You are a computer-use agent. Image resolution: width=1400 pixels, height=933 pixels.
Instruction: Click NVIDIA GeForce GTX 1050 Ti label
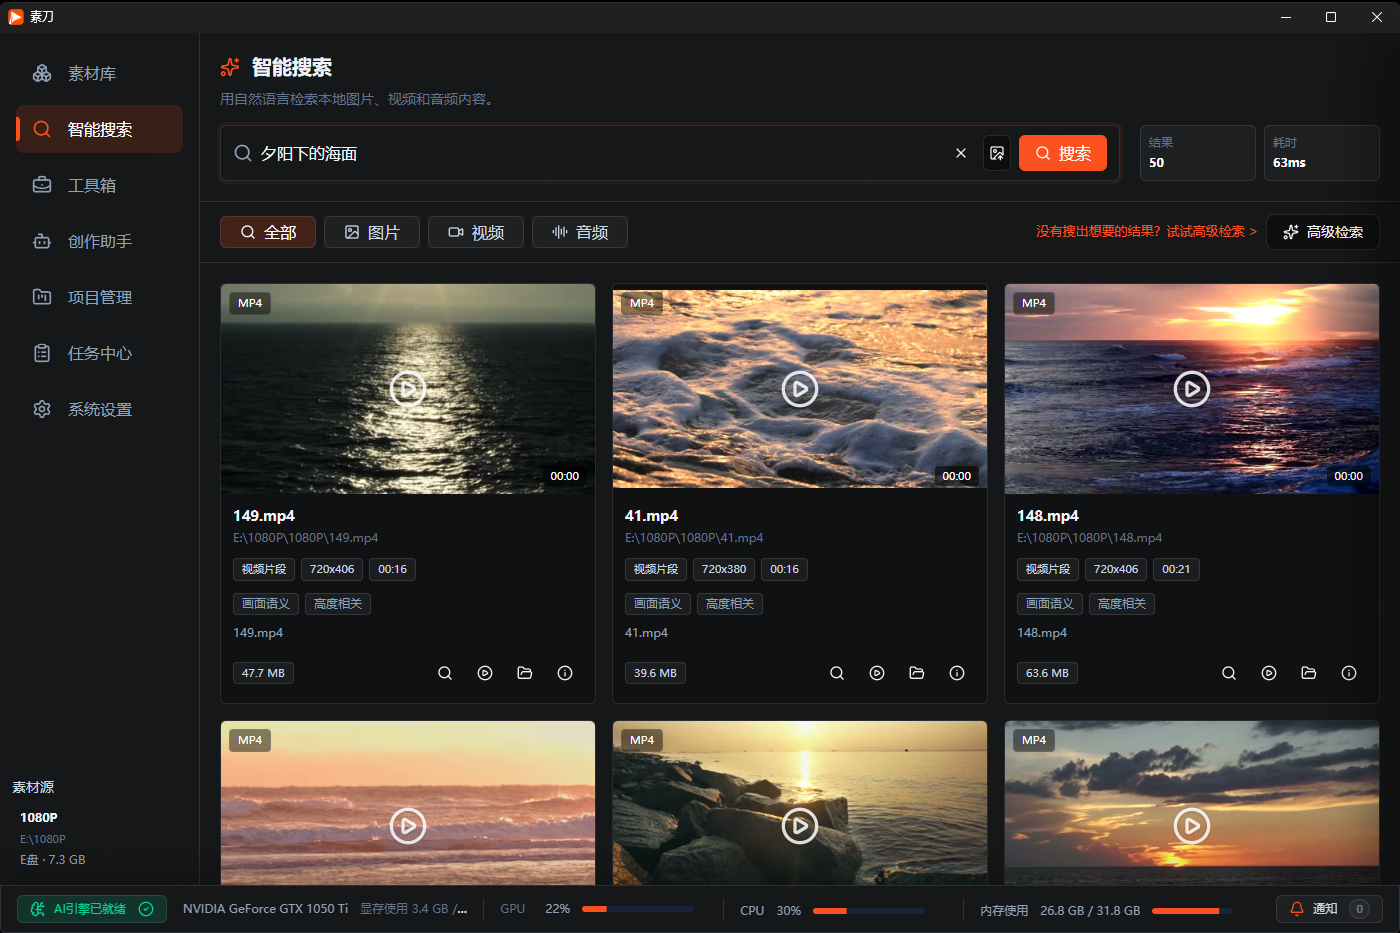pos(265,909)
